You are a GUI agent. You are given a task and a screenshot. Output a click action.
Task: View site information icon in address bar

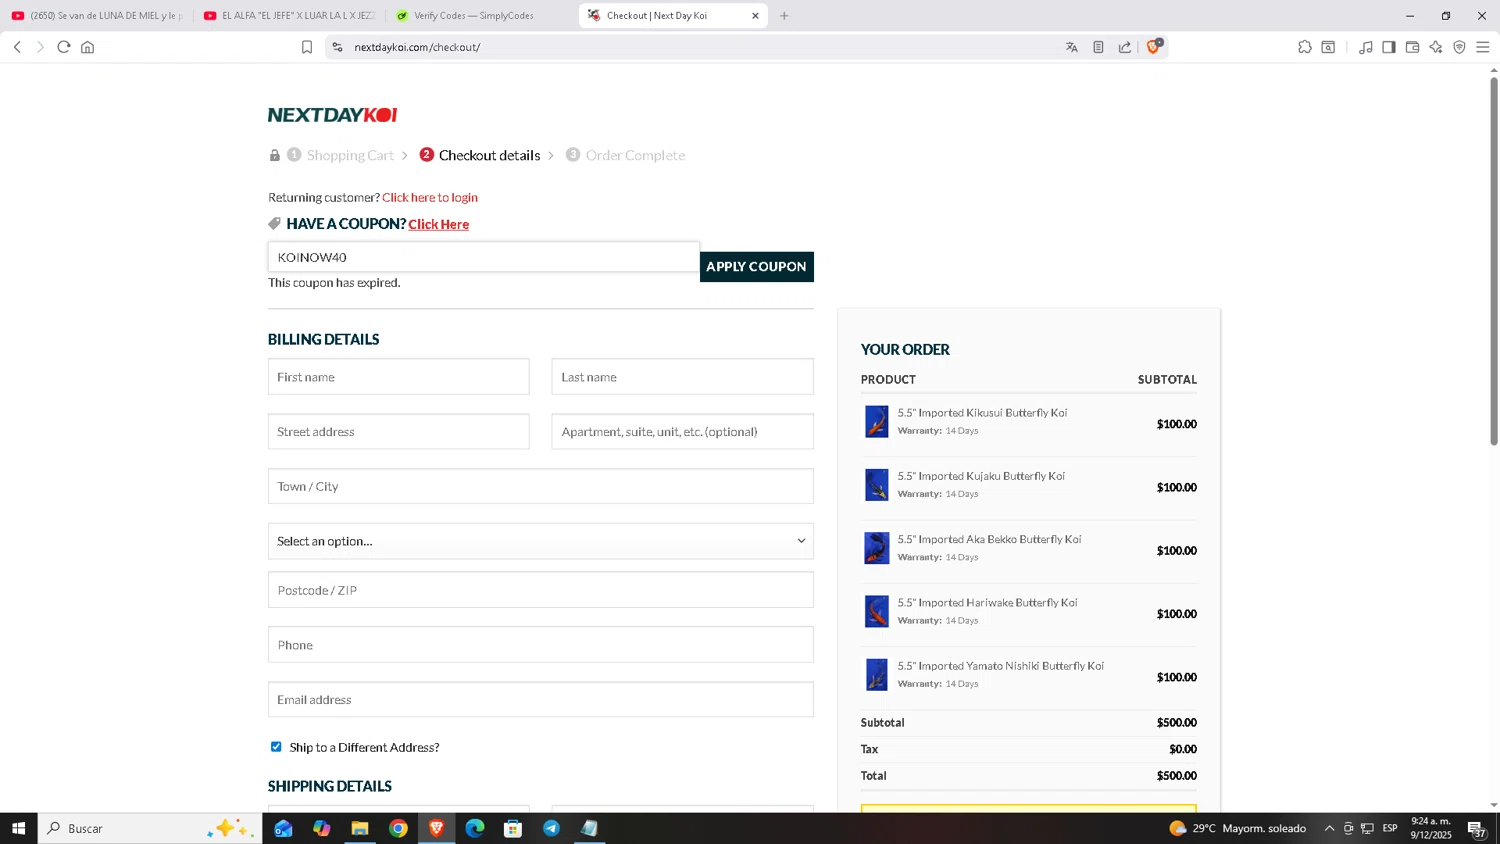click(x=338, y=47)
